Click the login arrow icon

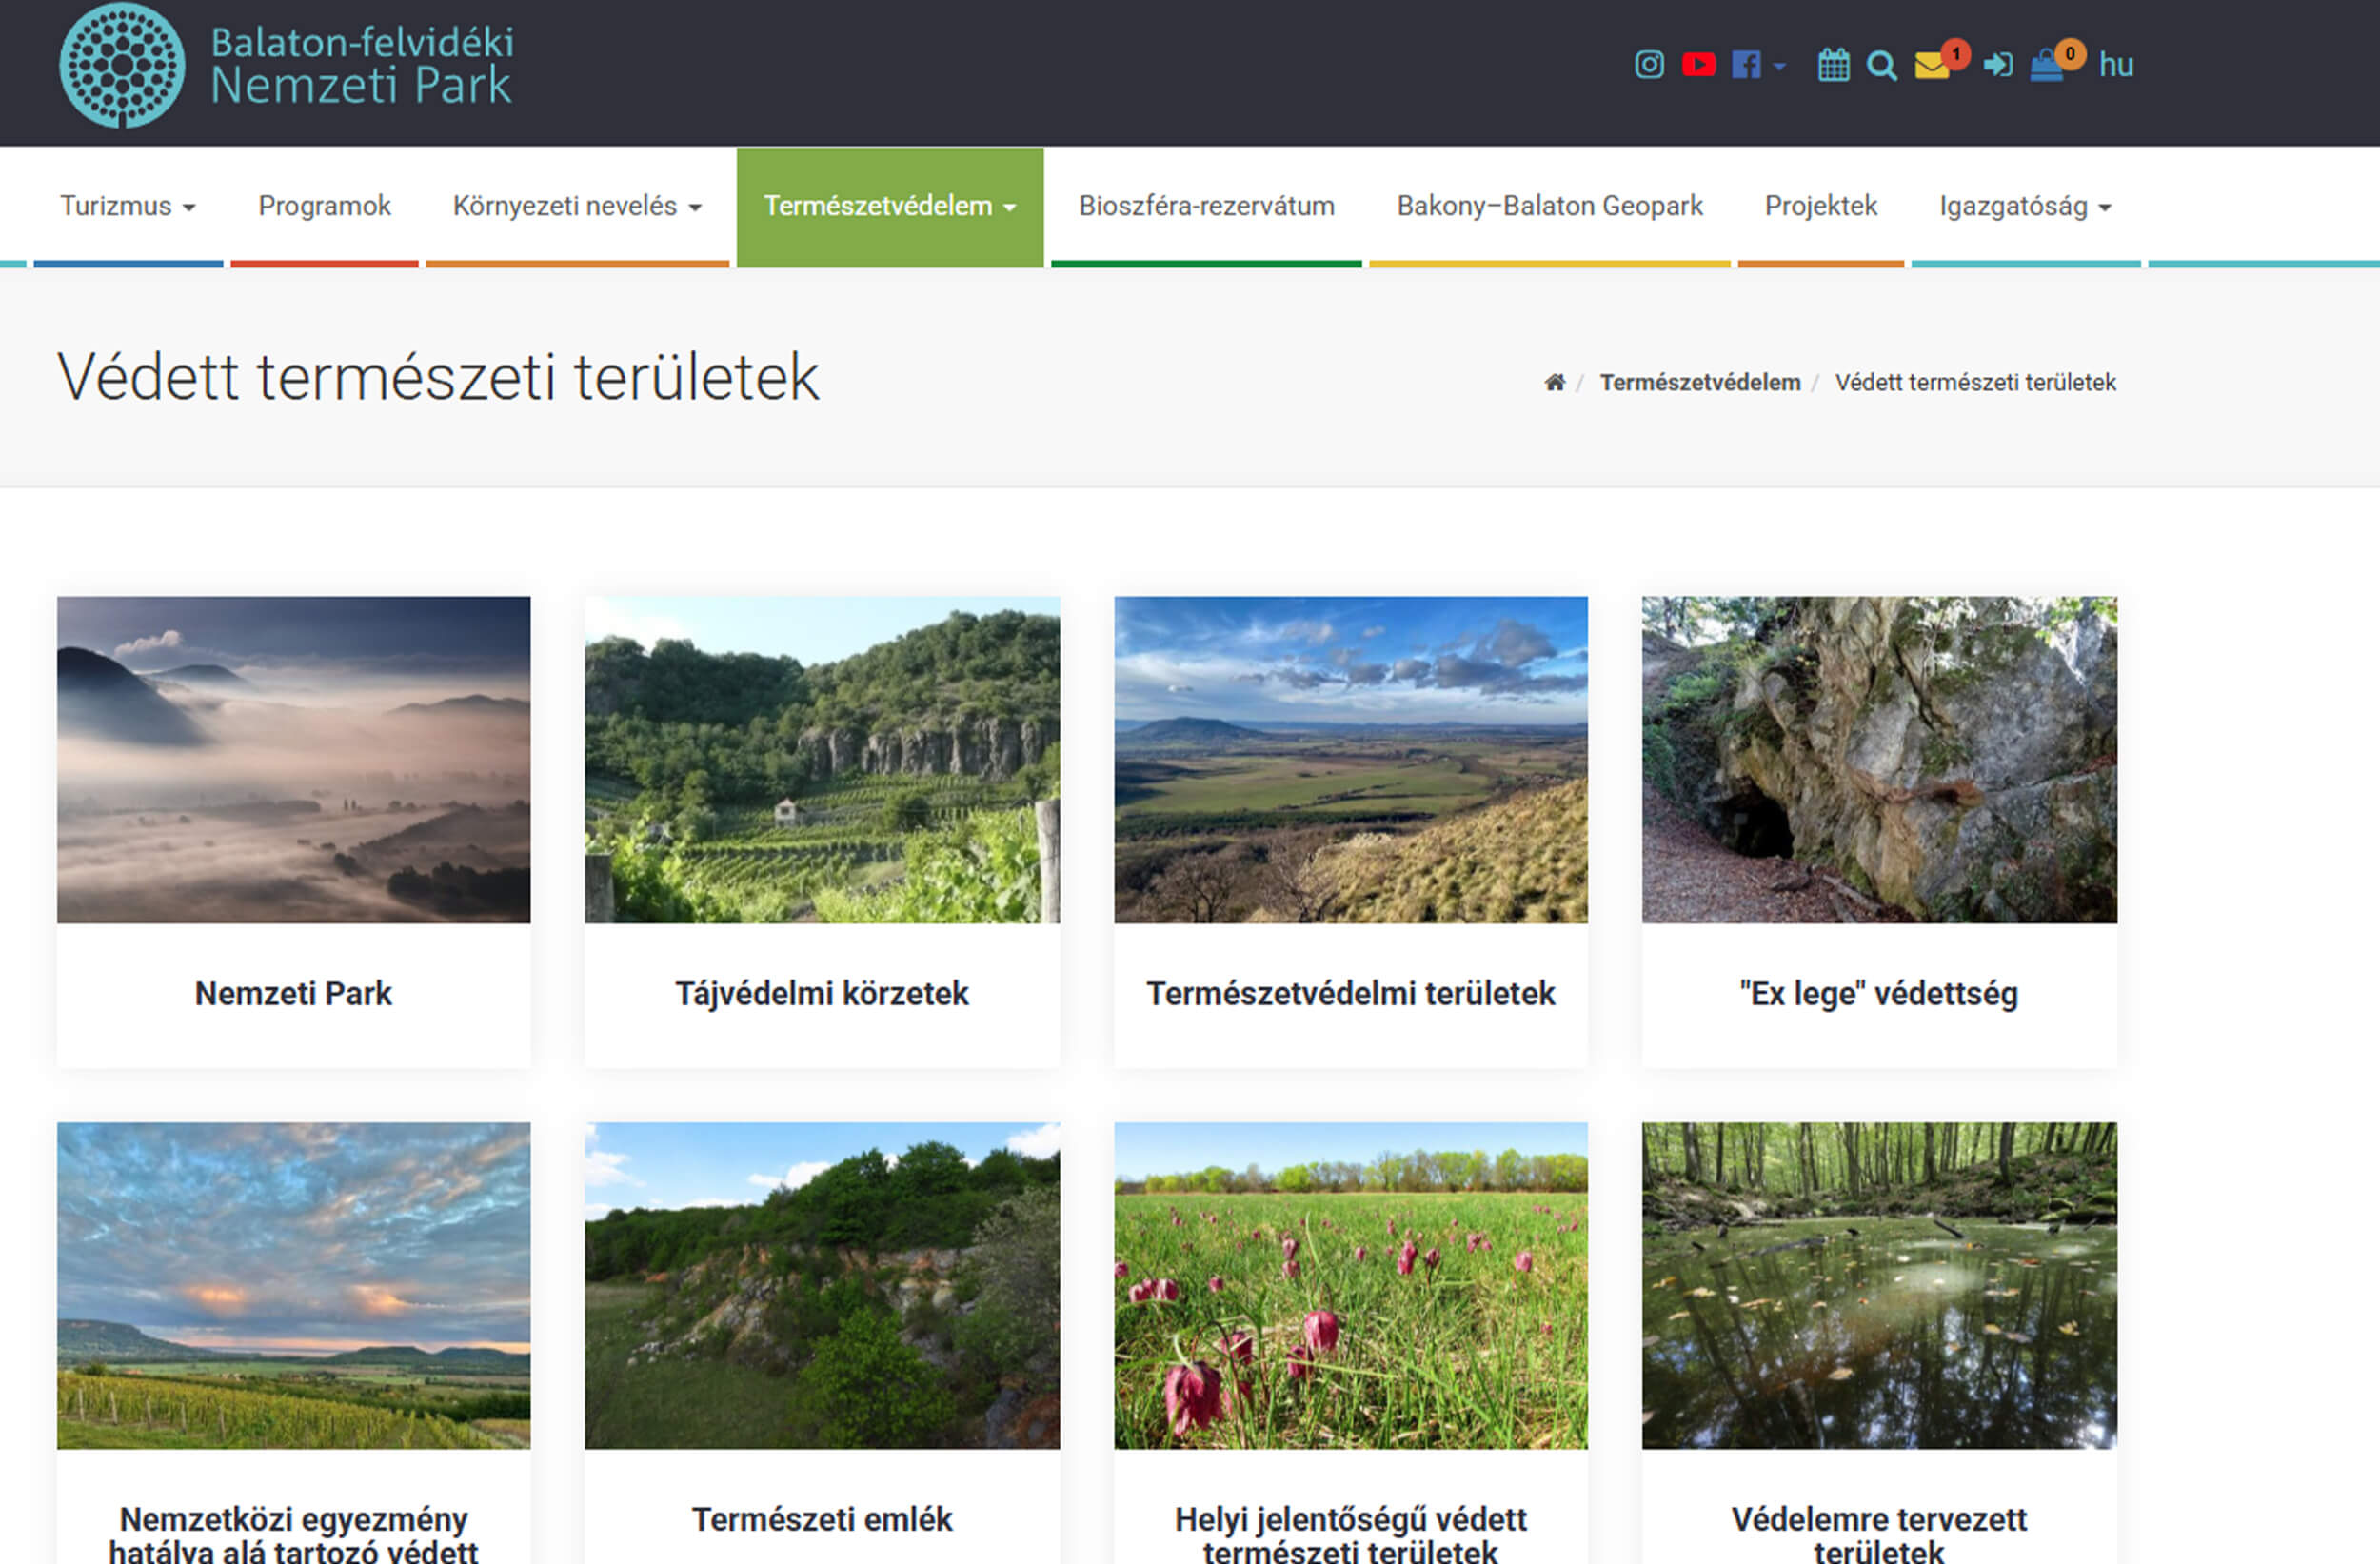(1997, 66)
